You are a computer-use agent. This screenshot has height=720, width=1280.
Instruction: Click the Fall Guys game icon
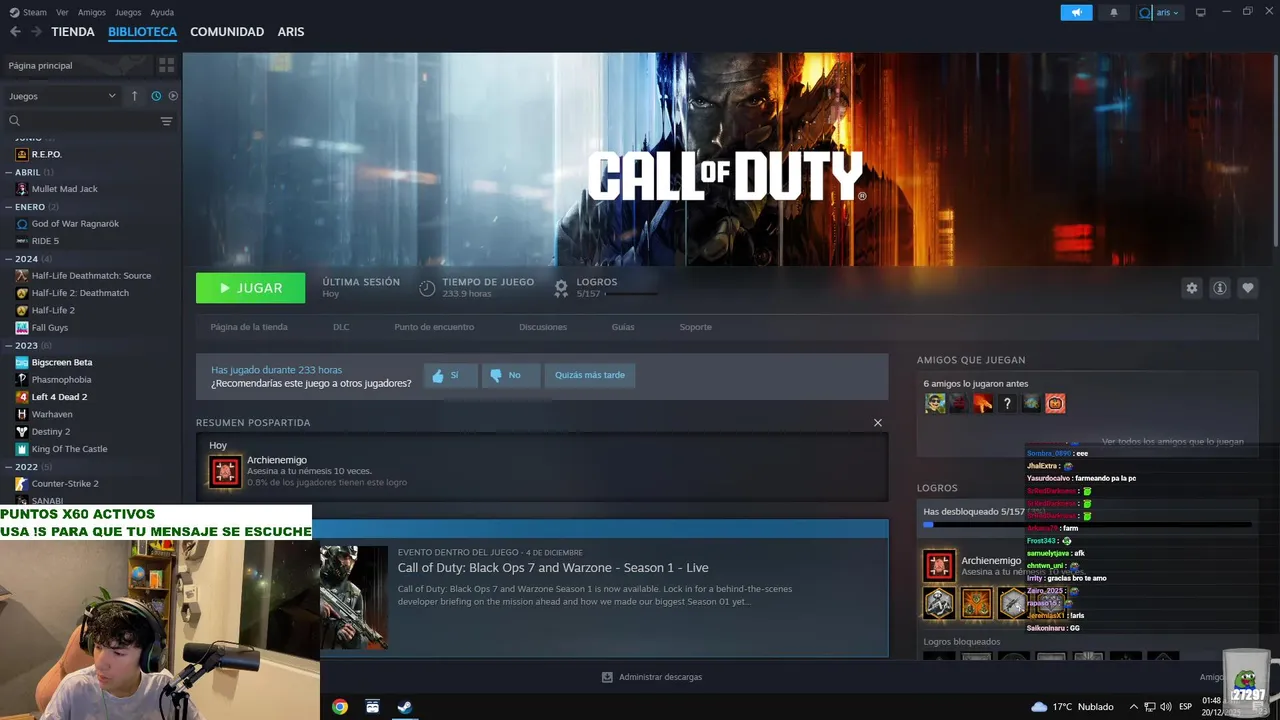[22, 328]
